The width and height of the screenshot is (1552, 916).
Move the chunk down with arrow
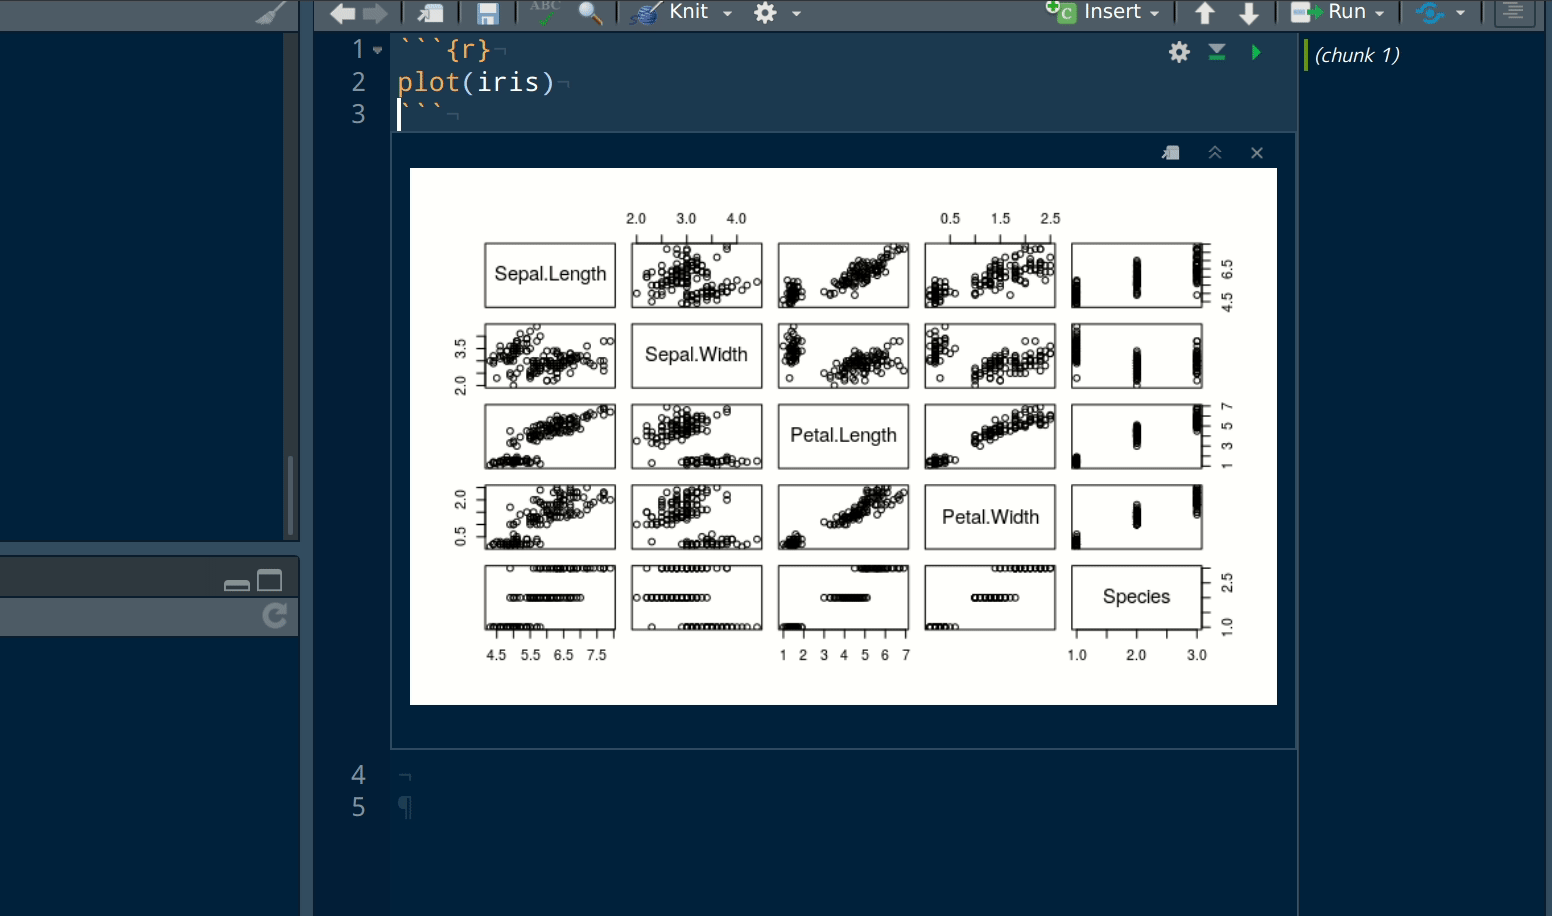pyautogui.click(x=1249, y=13)
